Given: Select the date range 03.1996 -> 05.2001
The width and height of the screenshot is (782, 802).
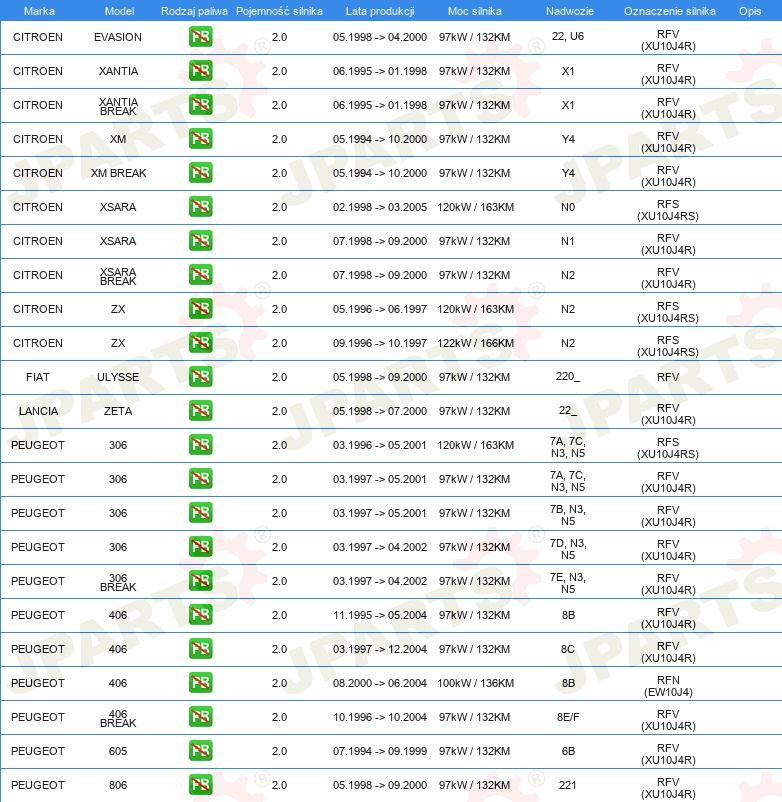Looking at the screenshot, I should click(379, 445).
